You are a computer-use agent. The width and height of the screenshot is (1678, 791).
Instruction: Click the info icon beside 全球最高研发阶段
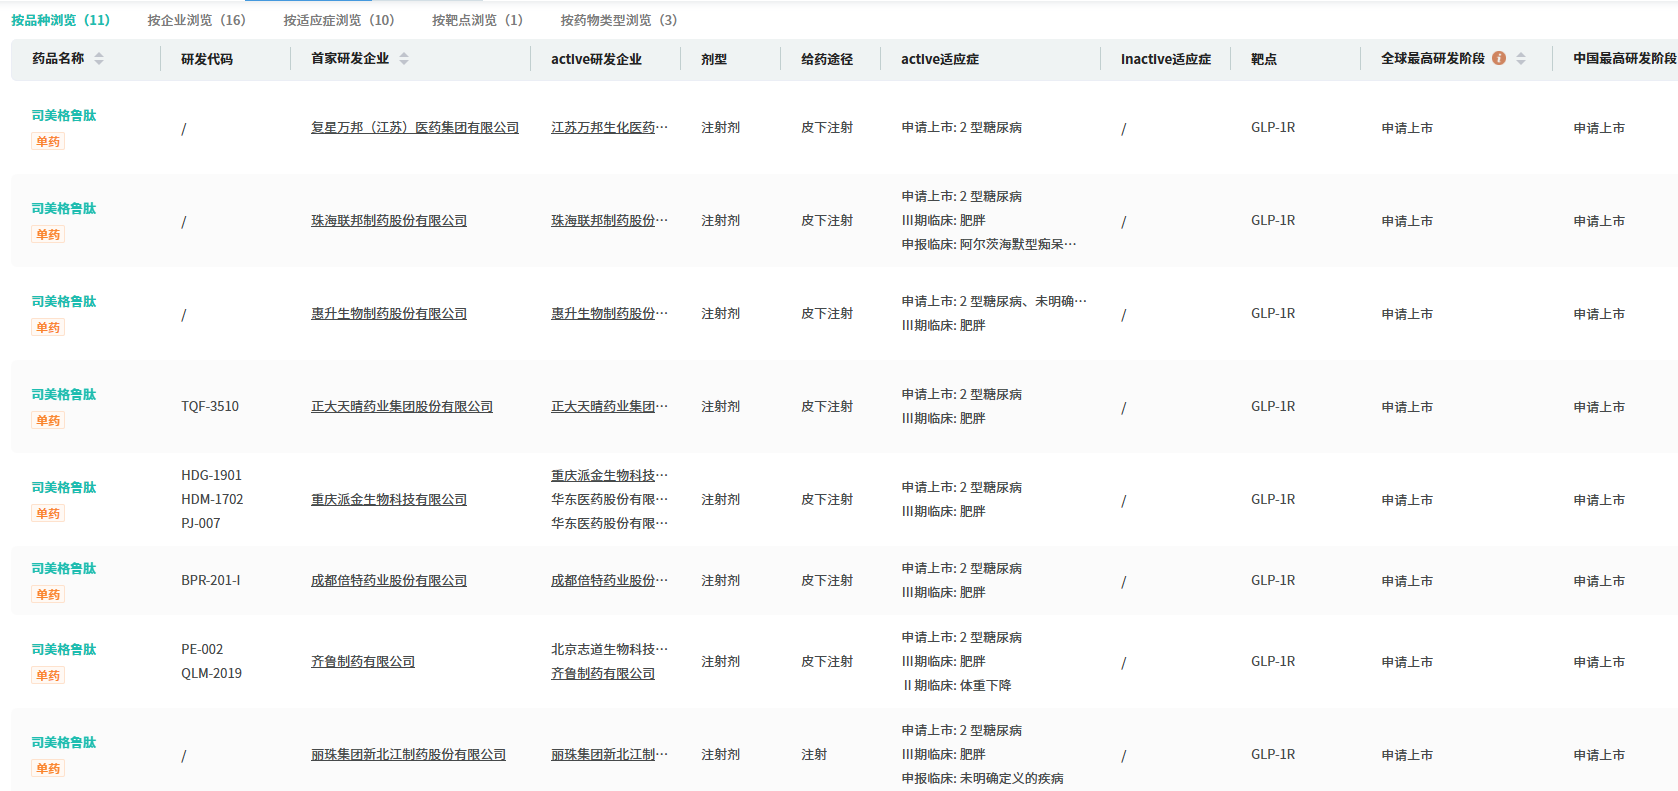click(1499, 58)
